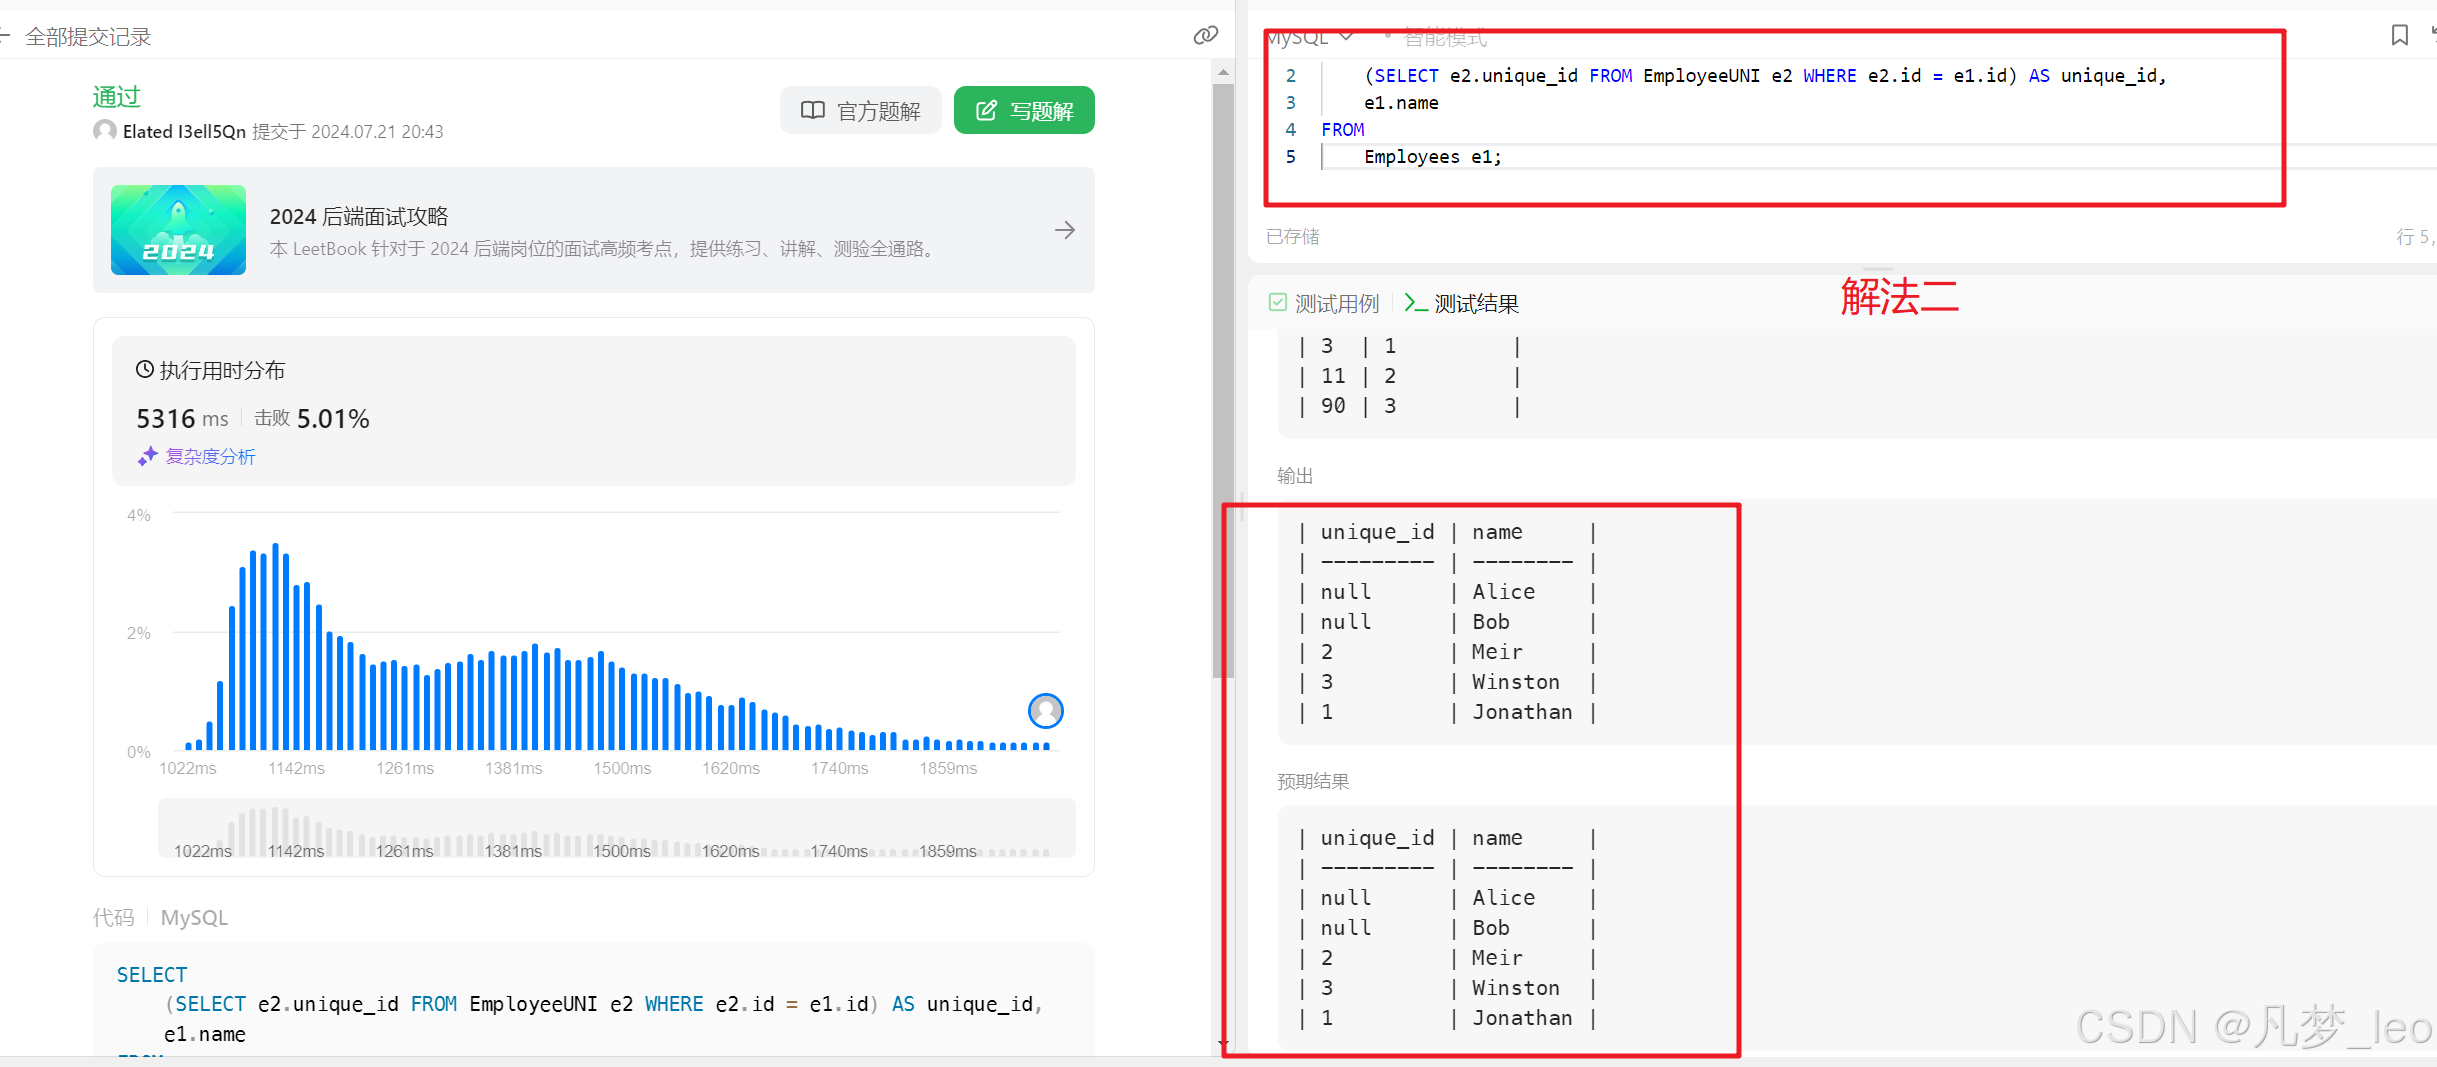The height and width of the screenshot is (1067, 2437).
Task: Click the 输出 output label
Action: [x=1295, y=476]
